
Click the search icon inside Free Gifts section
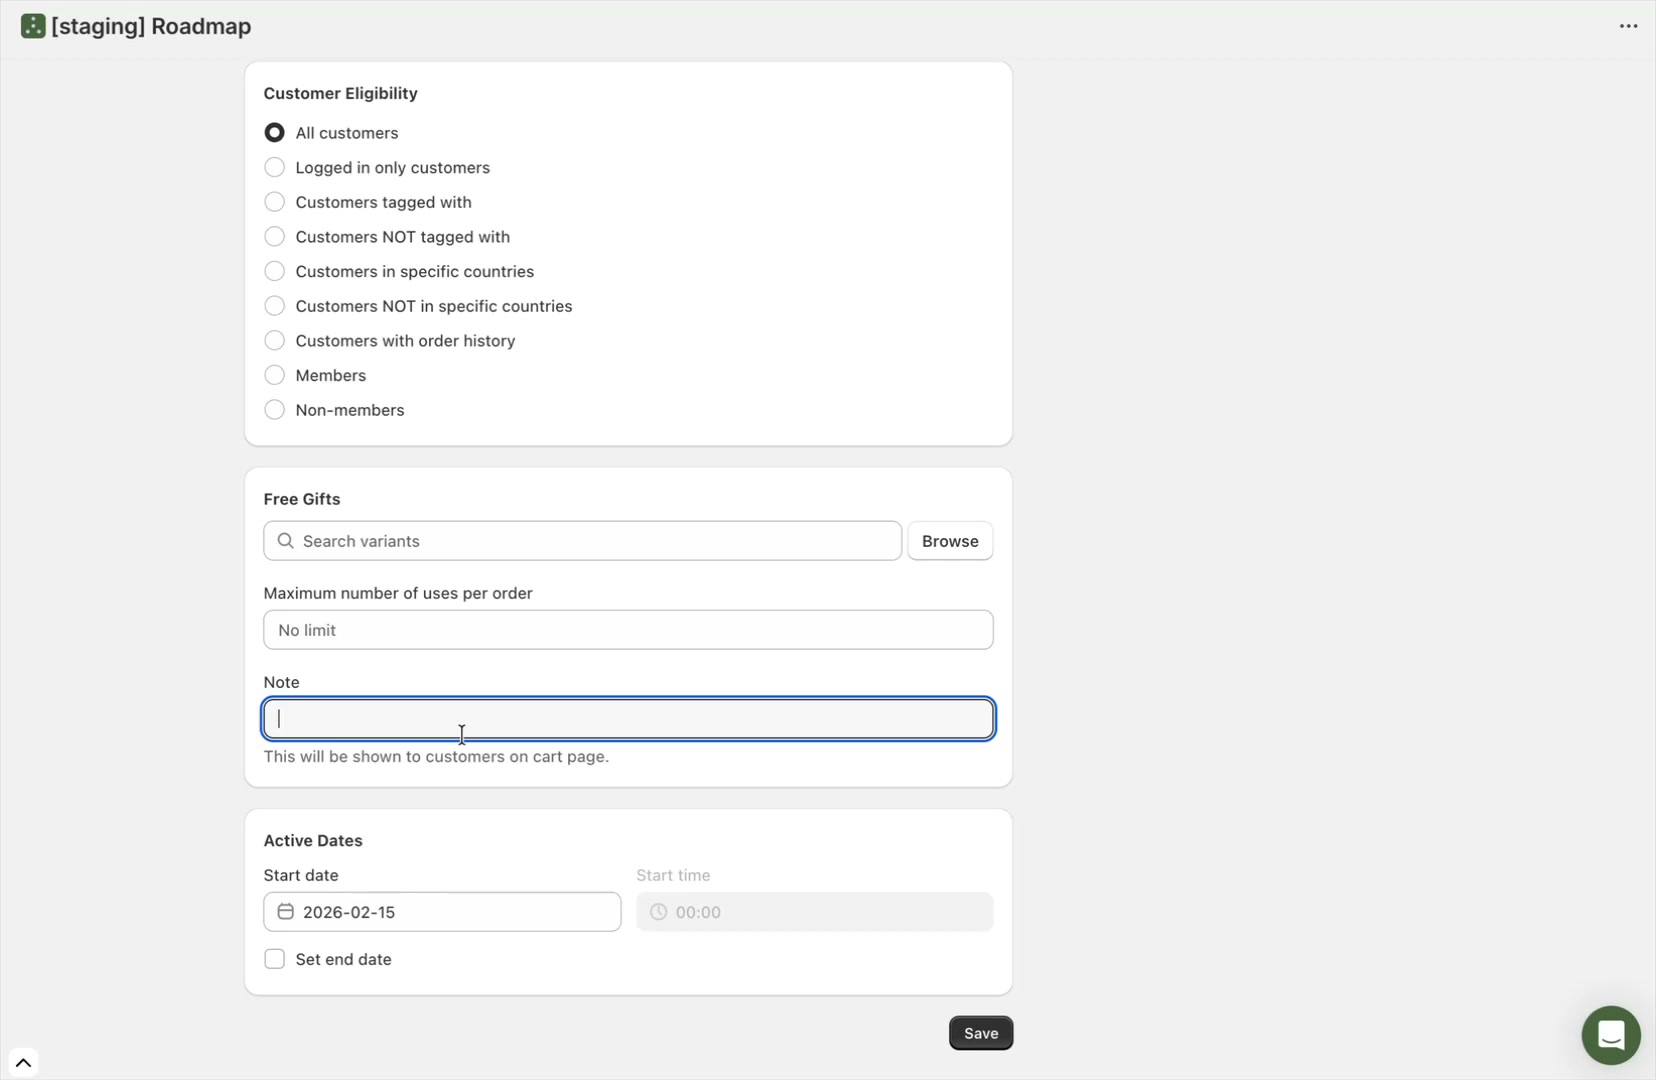point(285,540)
